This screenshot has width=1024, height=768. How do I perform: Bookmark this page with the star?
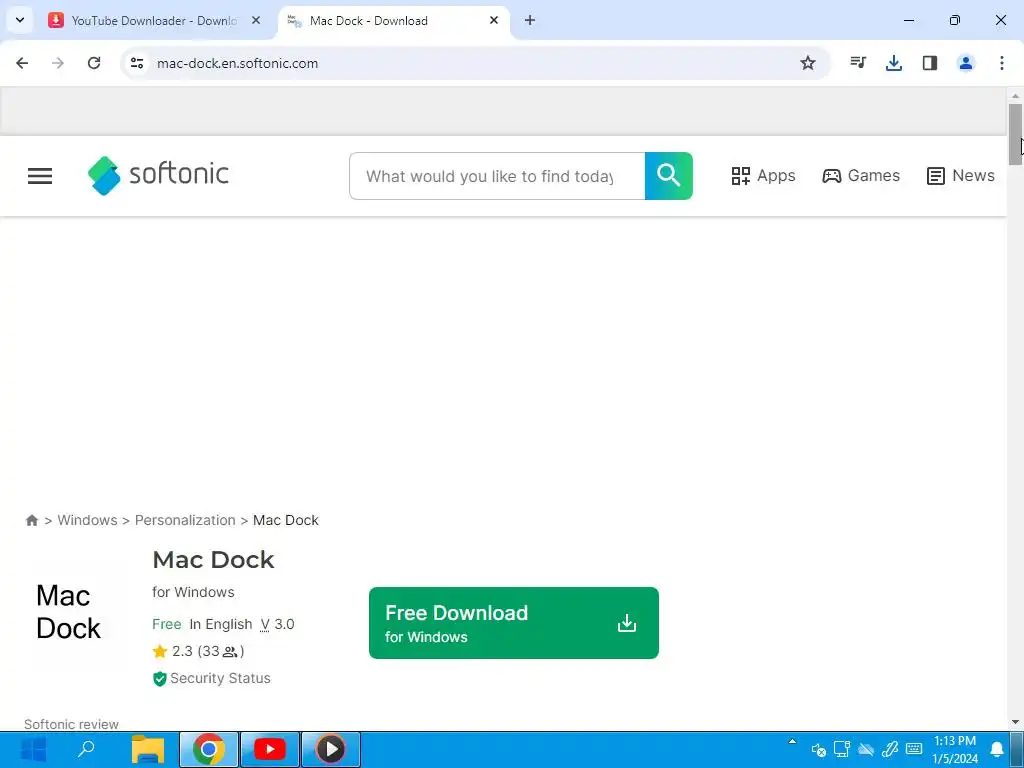point(808,63)
